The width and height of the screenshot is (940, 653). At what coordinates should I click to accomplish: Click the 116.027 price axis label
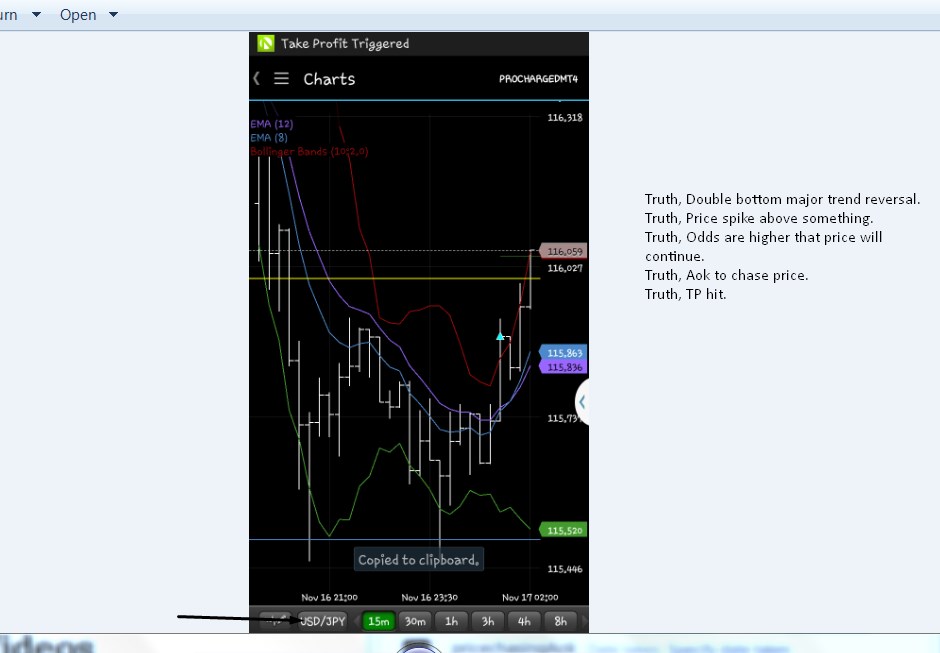pyautogui.click(x=565, y=268)
